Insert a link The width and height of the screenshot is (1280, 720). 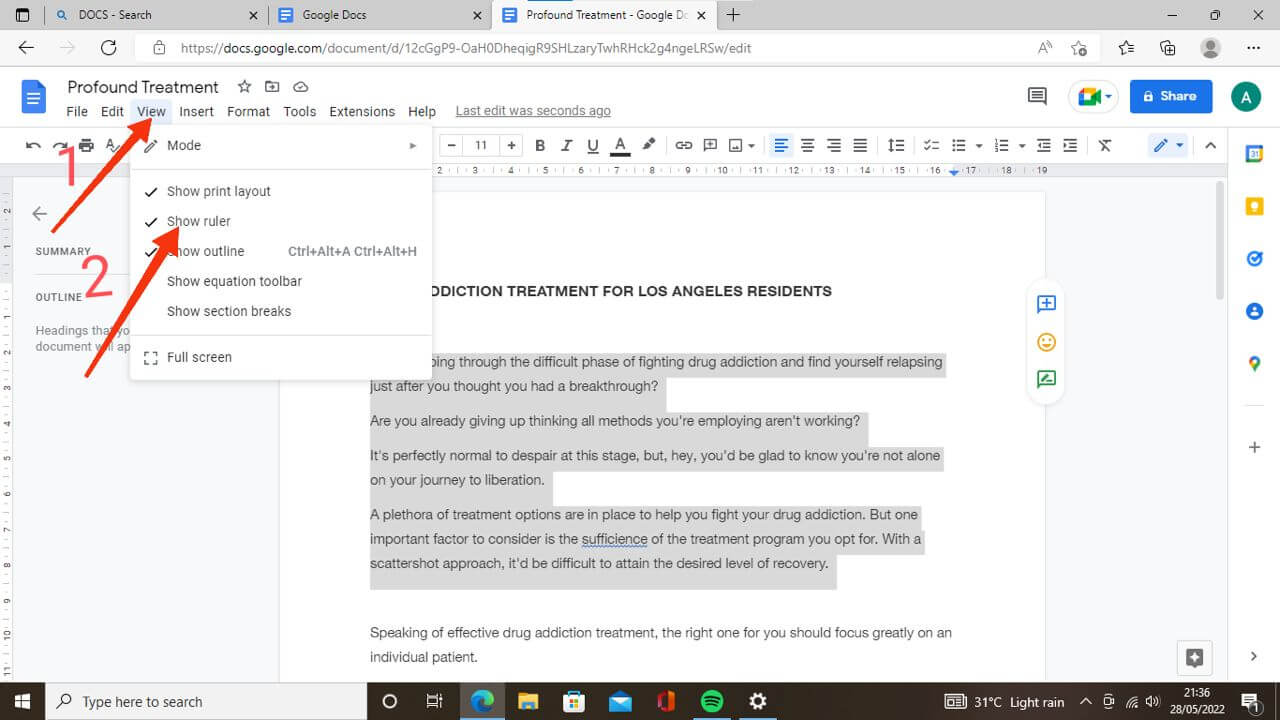tap(684, 145)
